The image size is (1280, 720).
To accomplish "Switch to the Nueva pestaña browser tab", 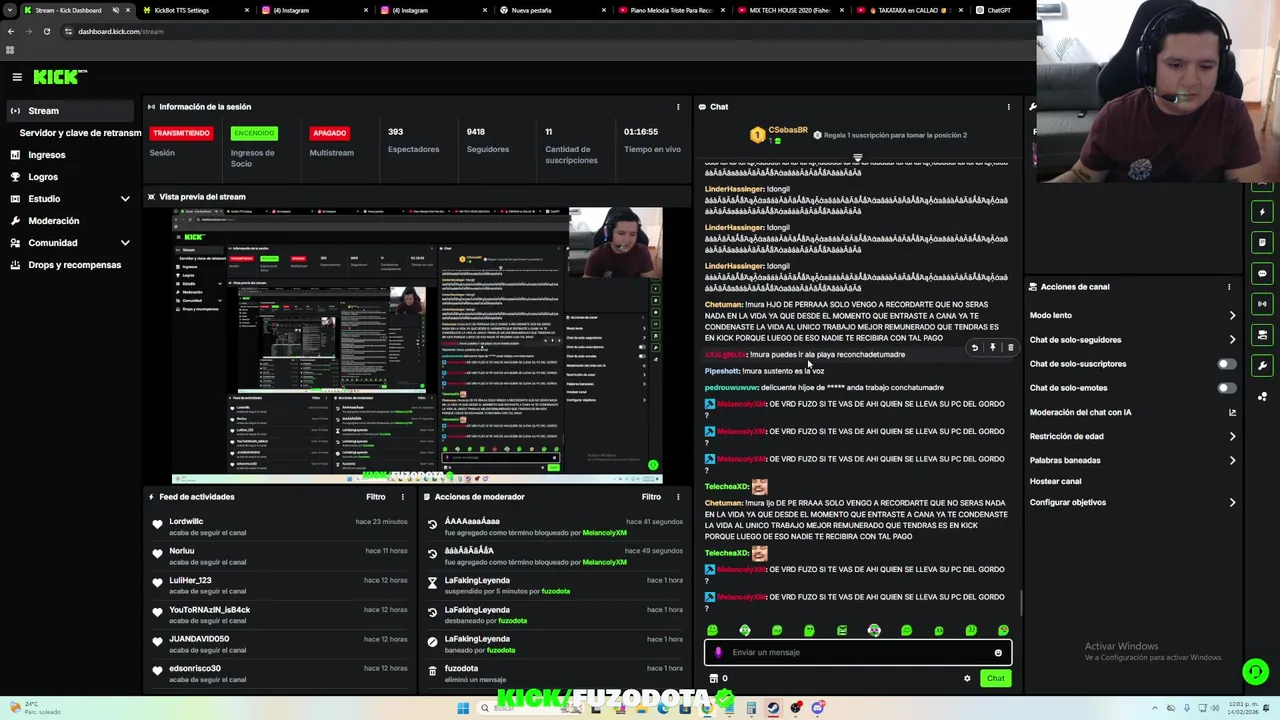I will click(553, 10).
